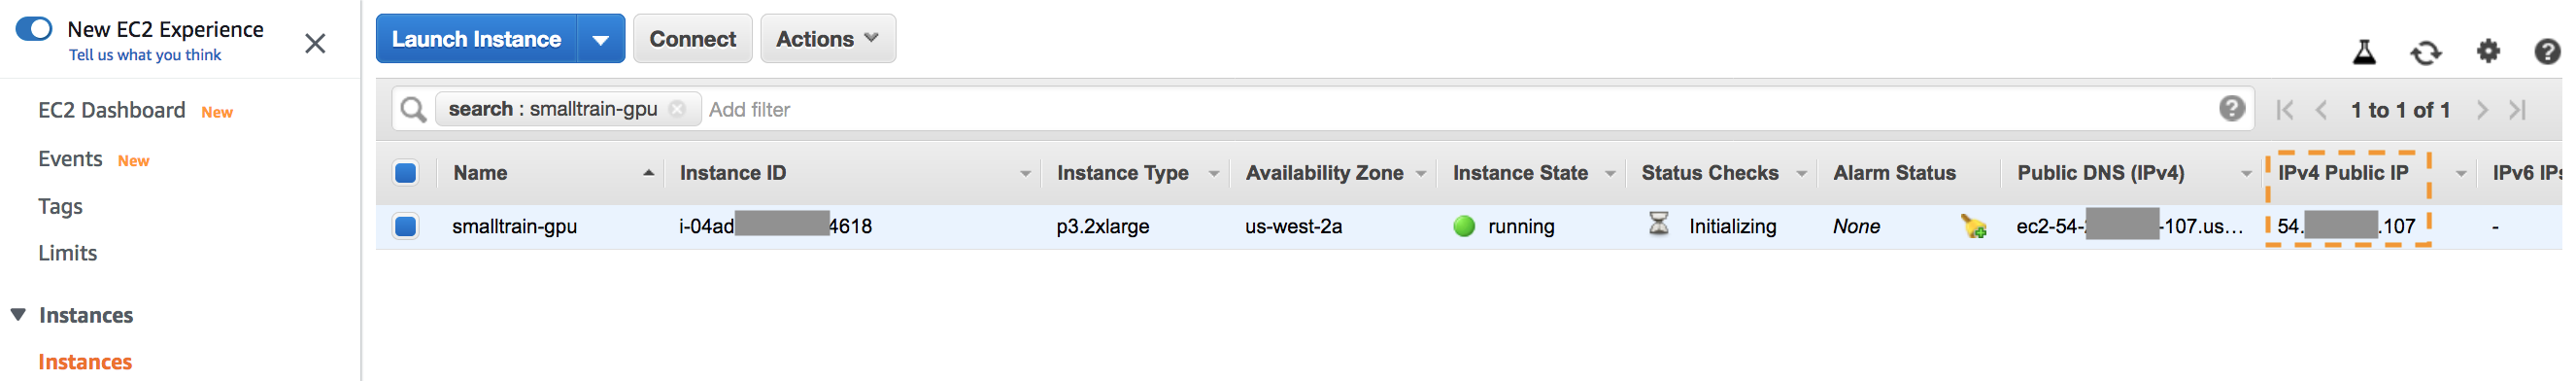2576x381 pixels.
Task: Click the search filter help icon
Action: [2232, 108]
